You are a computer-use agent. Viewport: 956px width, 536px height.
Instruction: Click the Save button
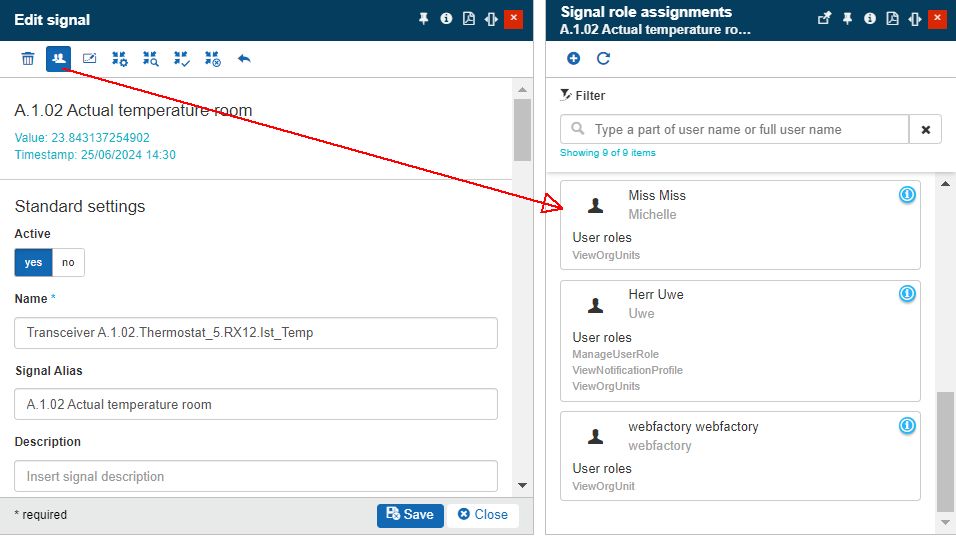(x=410, y=514)
